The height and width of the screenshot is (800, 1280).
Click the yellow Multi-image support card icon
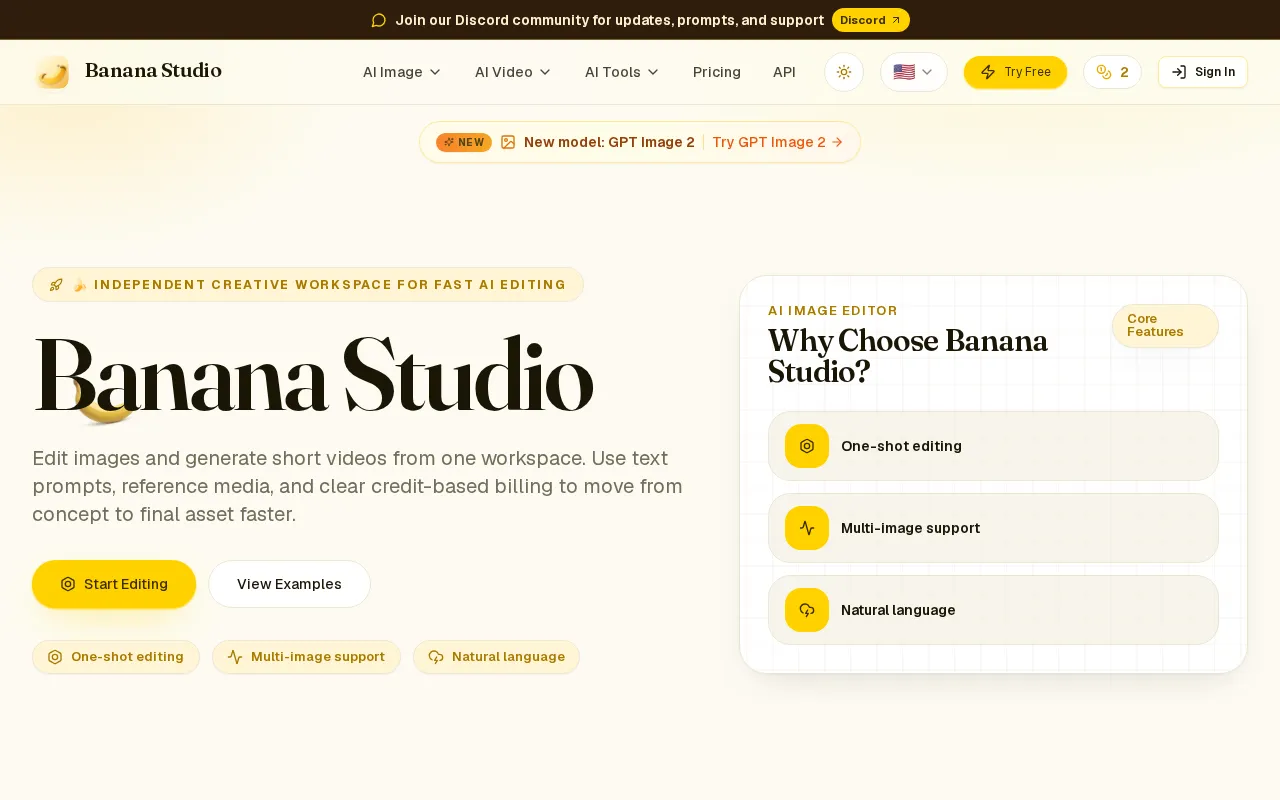807,528
